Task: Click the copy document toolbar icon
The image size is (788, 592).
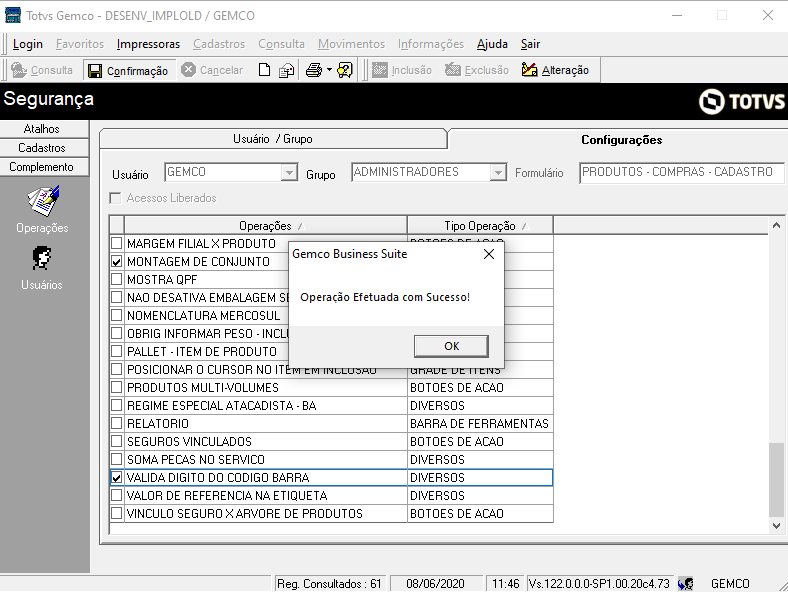Action: pyautogui.click(x=286, y=70)
